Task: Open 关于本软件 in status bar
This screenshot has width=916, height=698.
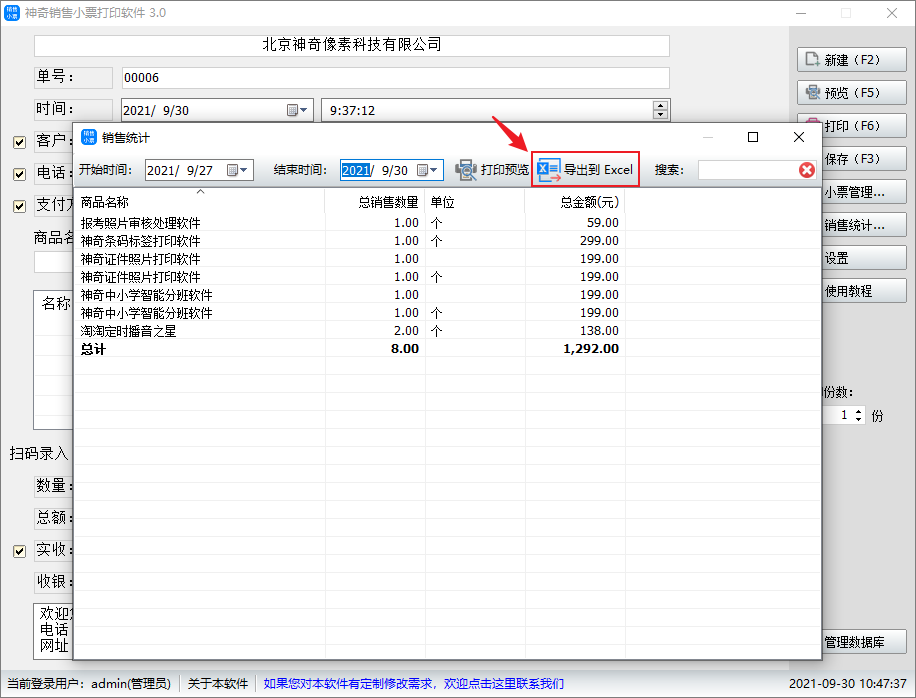Action: [218, 684]
